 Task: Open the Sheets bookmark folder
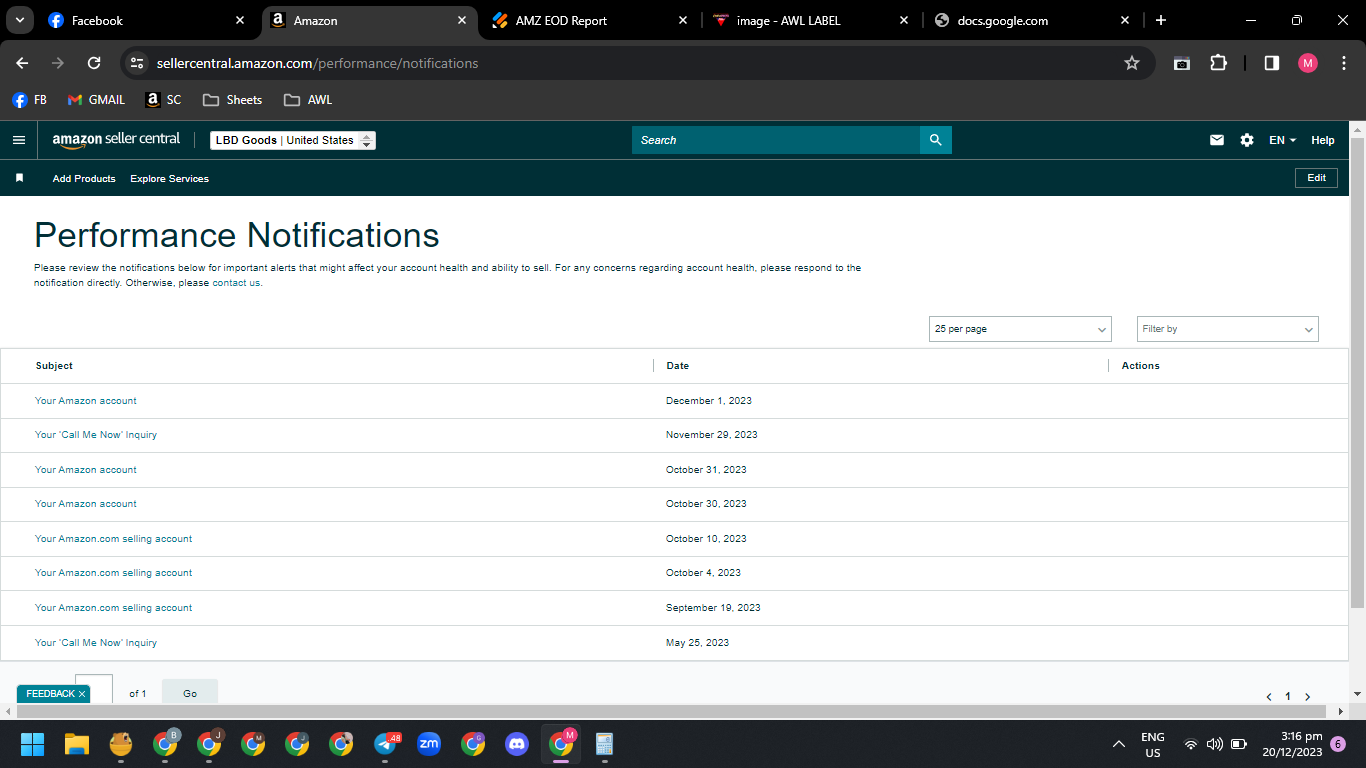click(232, 100)
